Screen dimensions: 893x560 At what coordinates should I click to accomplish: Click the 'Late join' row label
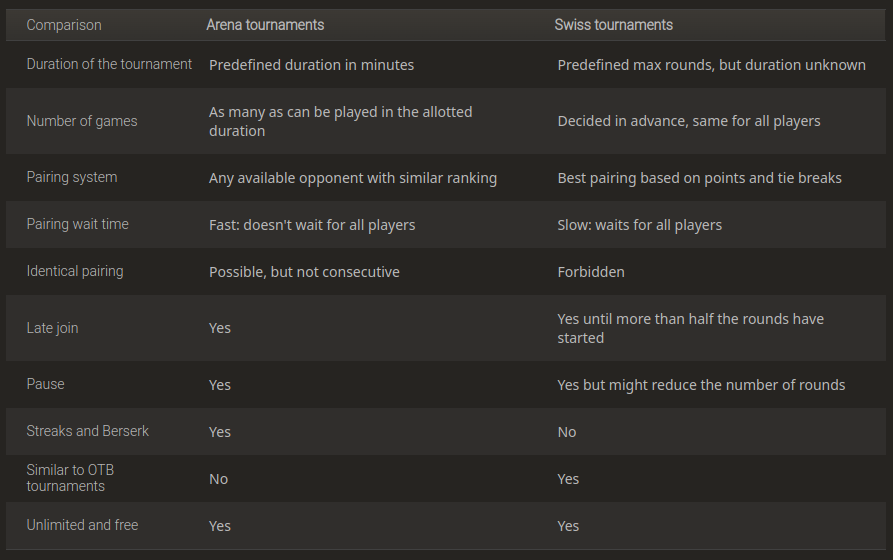coord(52,328)
